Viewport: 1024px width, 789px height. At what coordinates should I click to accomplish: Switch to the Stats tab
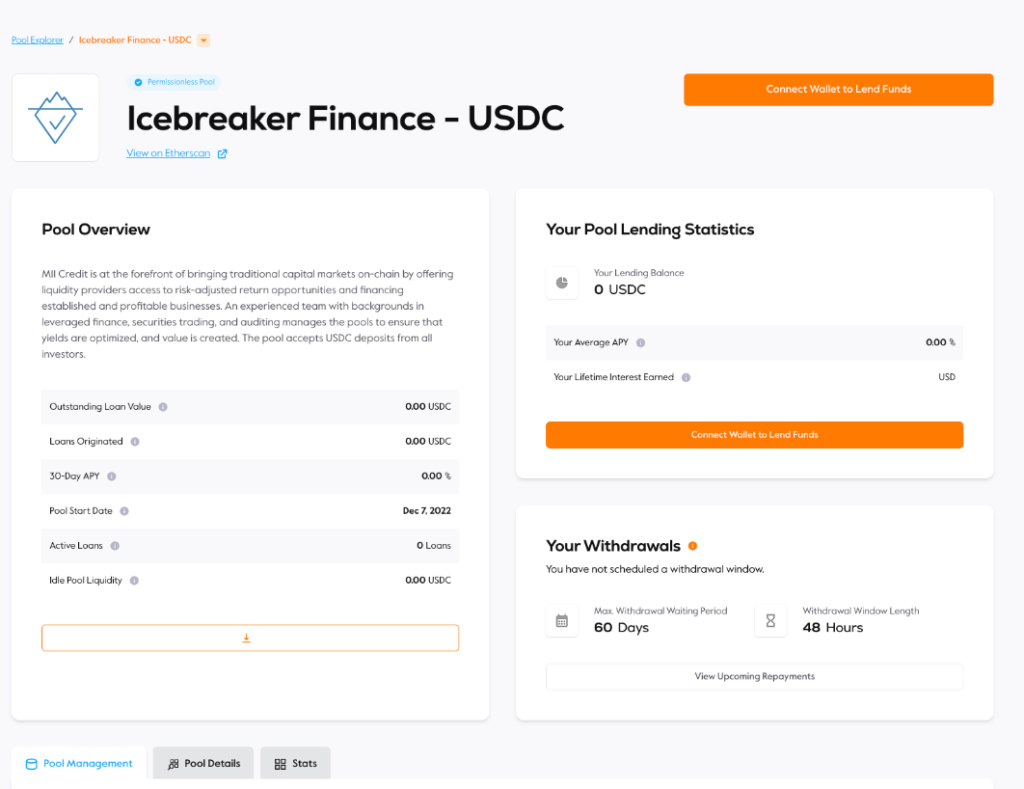(x=295, y=763)
